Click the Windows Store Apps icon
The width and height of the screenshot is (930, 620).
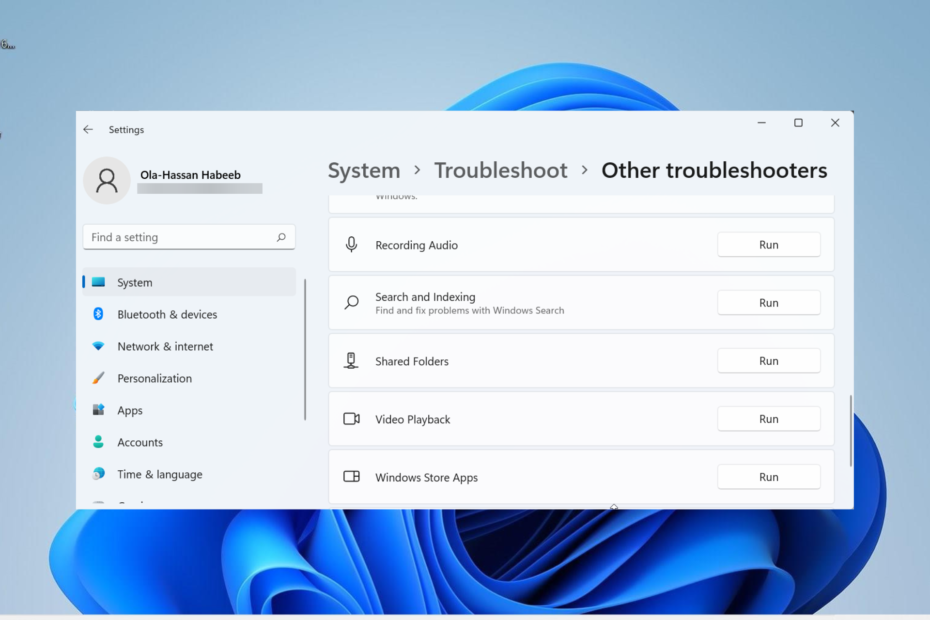tap(352, 476)
